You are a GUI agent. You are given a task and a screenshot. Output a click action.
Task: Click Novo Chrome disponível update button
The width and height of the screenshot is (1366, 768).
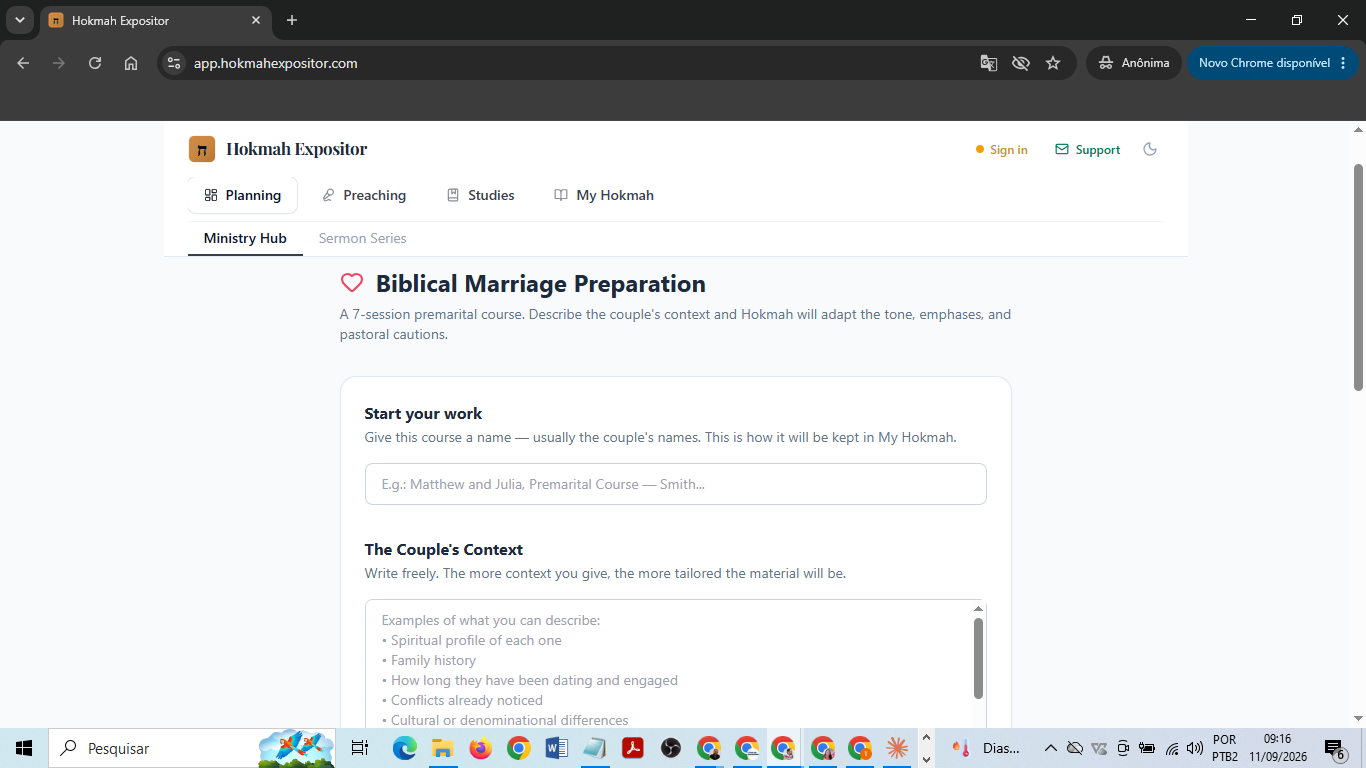(1273, 63)
